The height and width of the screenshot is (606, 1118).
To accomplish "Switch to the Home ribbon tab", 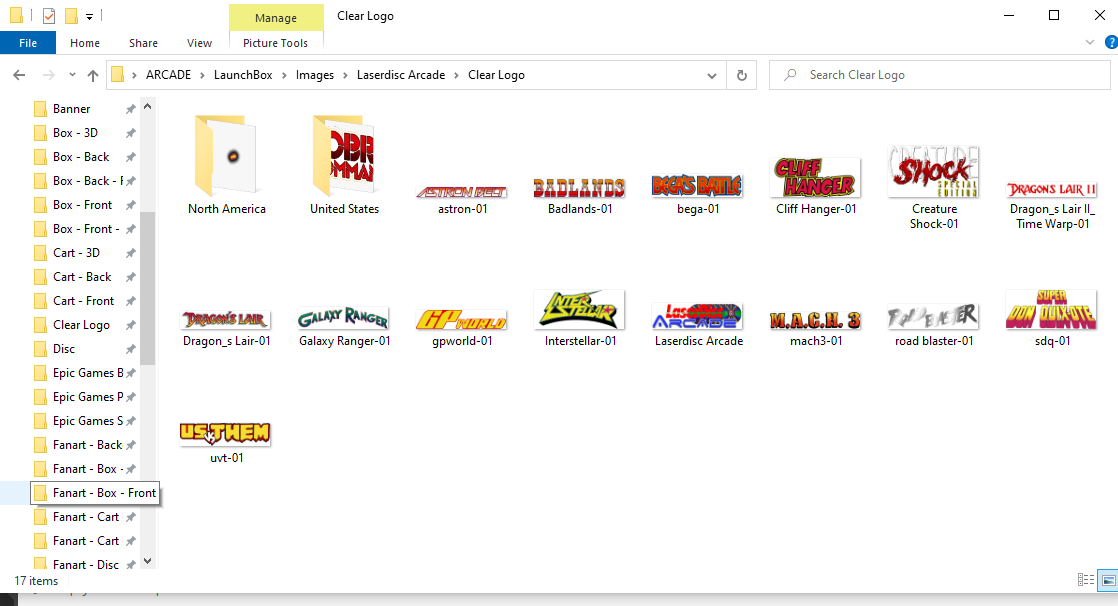I will coord(85,43).
